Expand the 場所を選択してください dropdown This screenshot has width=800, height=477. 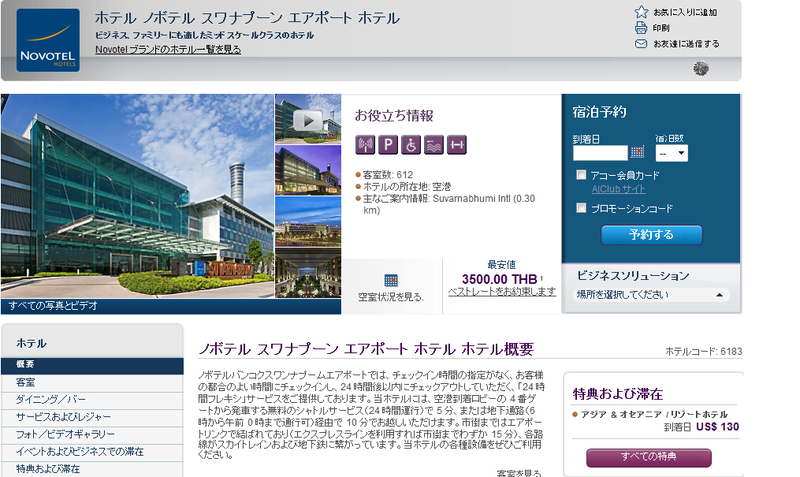651,295
